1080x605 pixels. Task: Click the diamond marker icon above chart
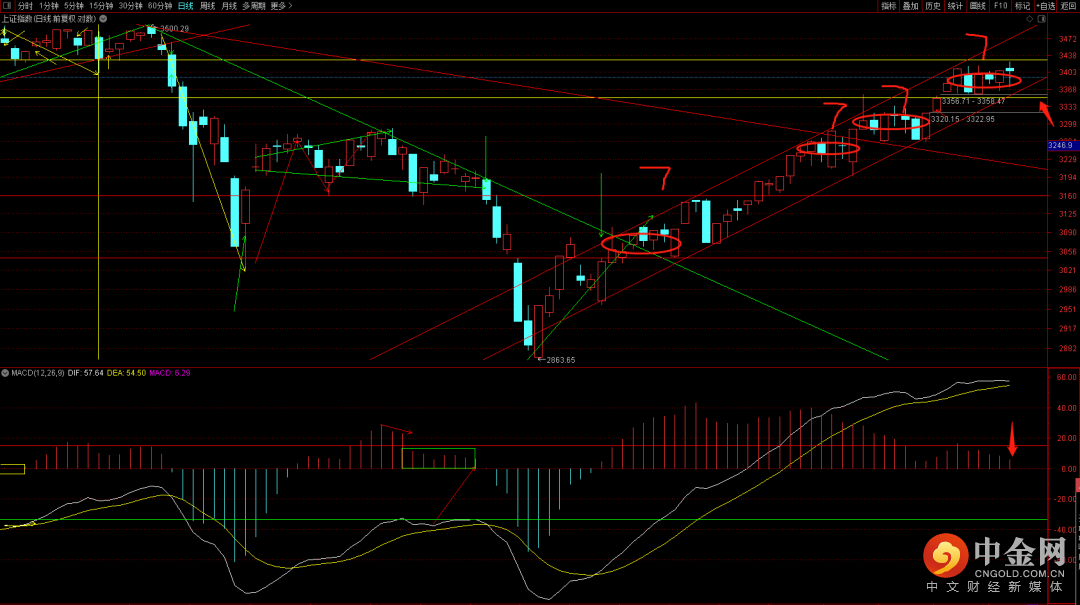pyautogui.click(x=1030, y=19)
